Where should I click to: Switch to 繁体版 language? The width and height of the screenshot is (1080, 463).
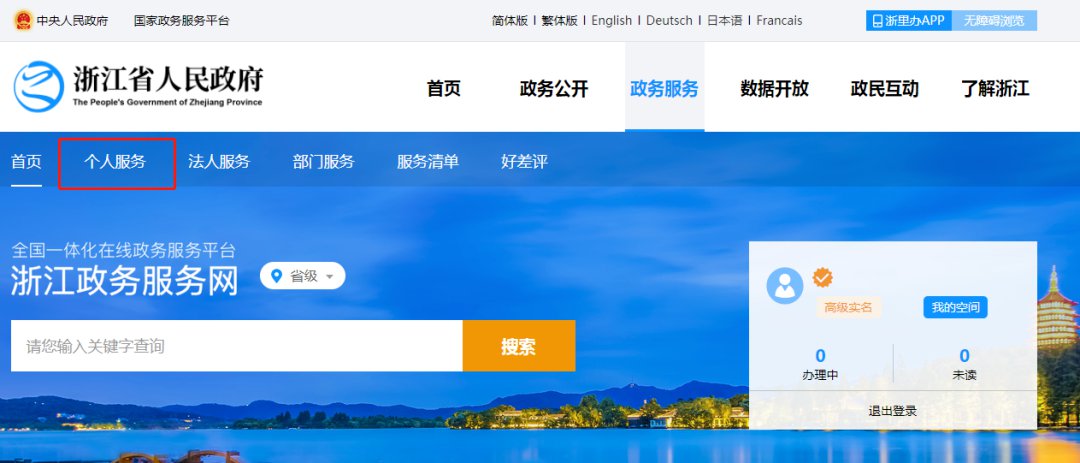tap(559, 21)
